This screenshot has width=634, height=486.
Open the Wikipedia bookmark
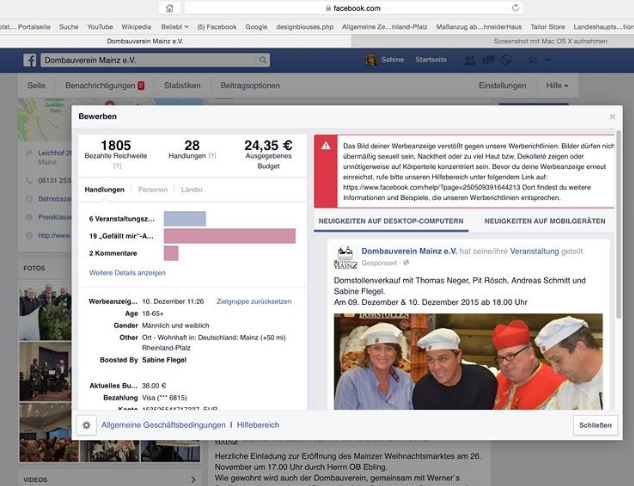136,27
